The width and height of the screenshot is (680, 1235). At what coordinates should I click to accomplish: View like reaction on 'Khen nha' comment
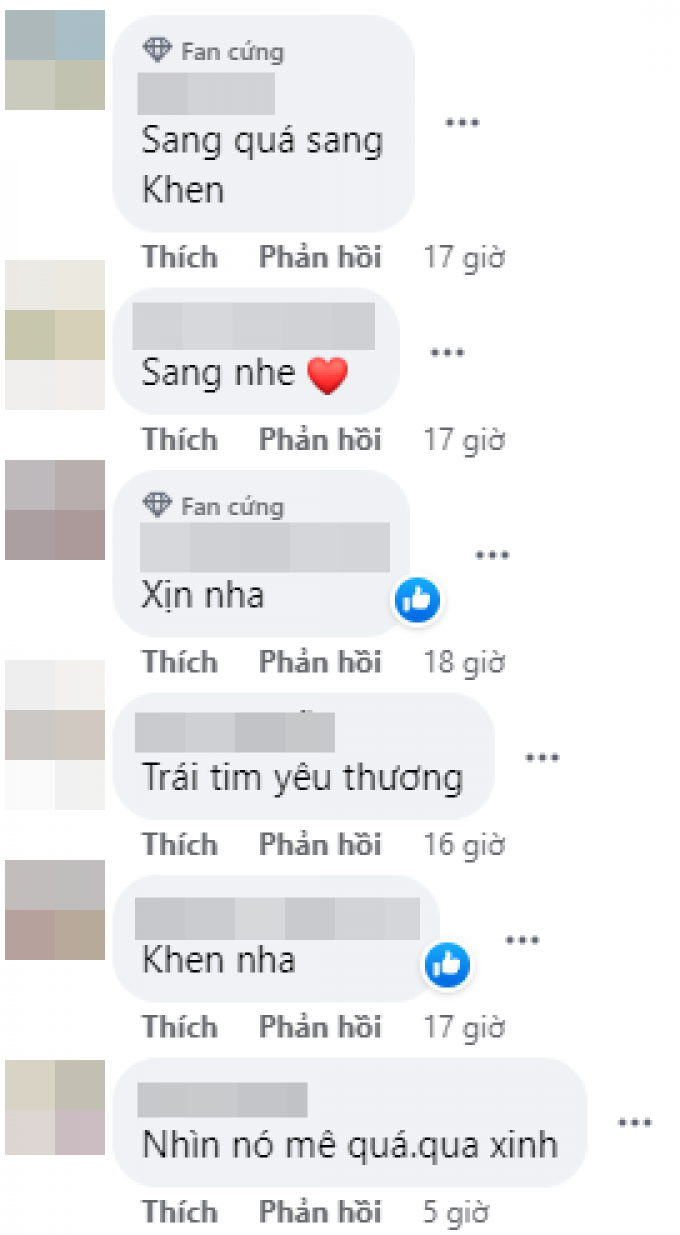point(447,965)
